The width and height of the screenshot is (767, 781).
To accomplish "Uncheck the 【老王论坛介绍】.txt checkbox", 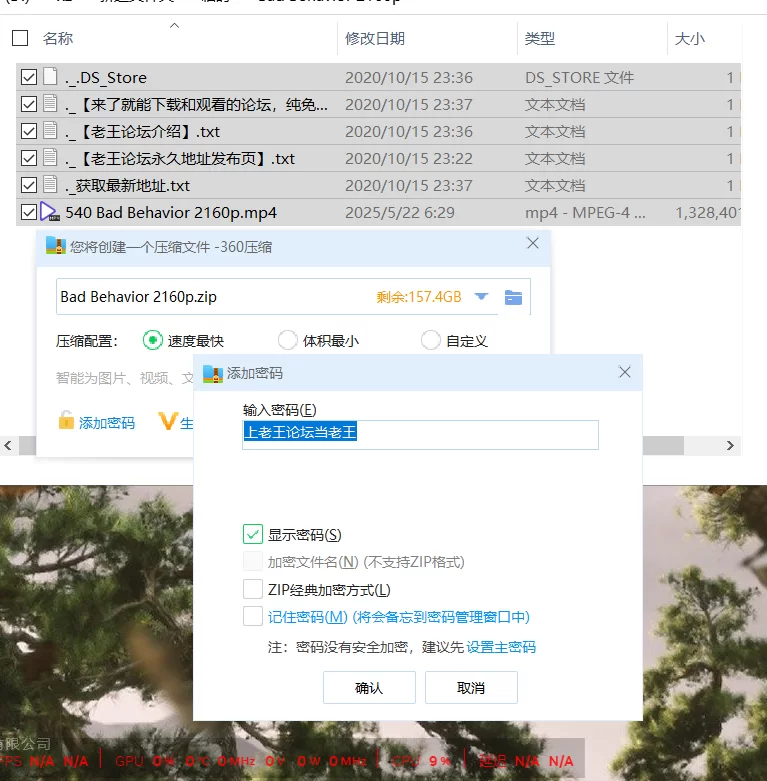I will coord(29,131).
